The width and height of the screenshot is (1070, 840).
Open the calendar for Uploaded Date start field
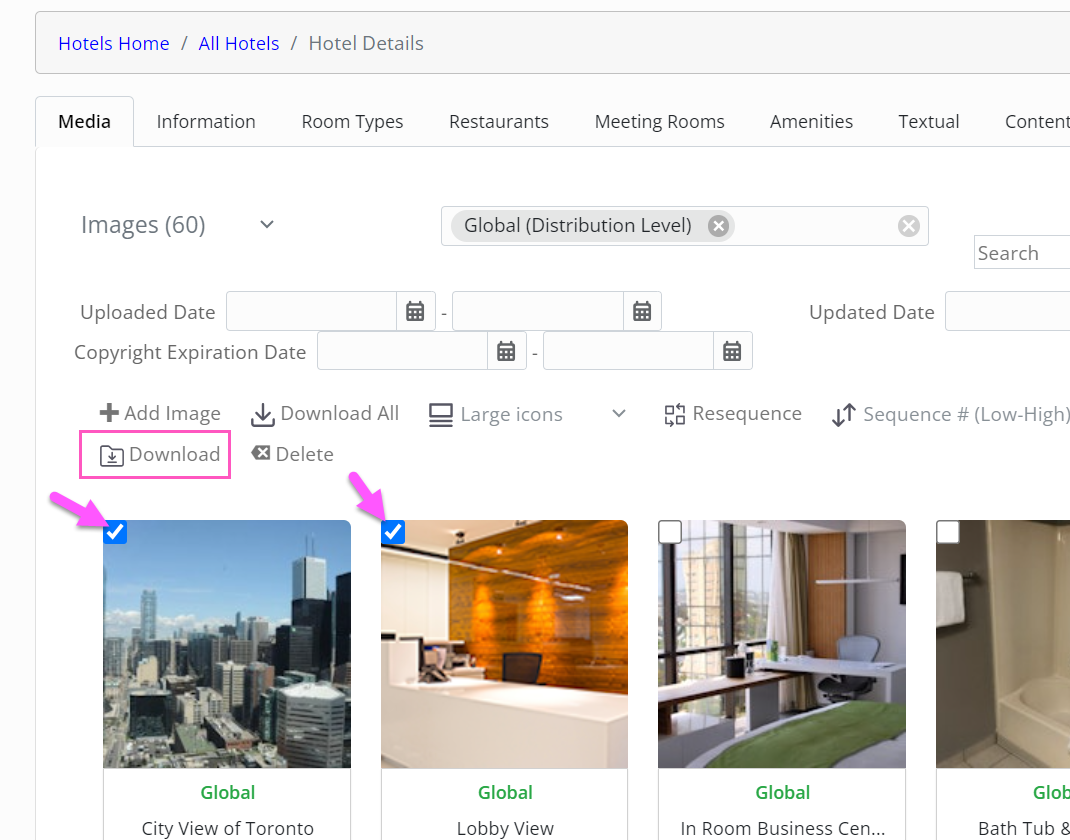415,311
